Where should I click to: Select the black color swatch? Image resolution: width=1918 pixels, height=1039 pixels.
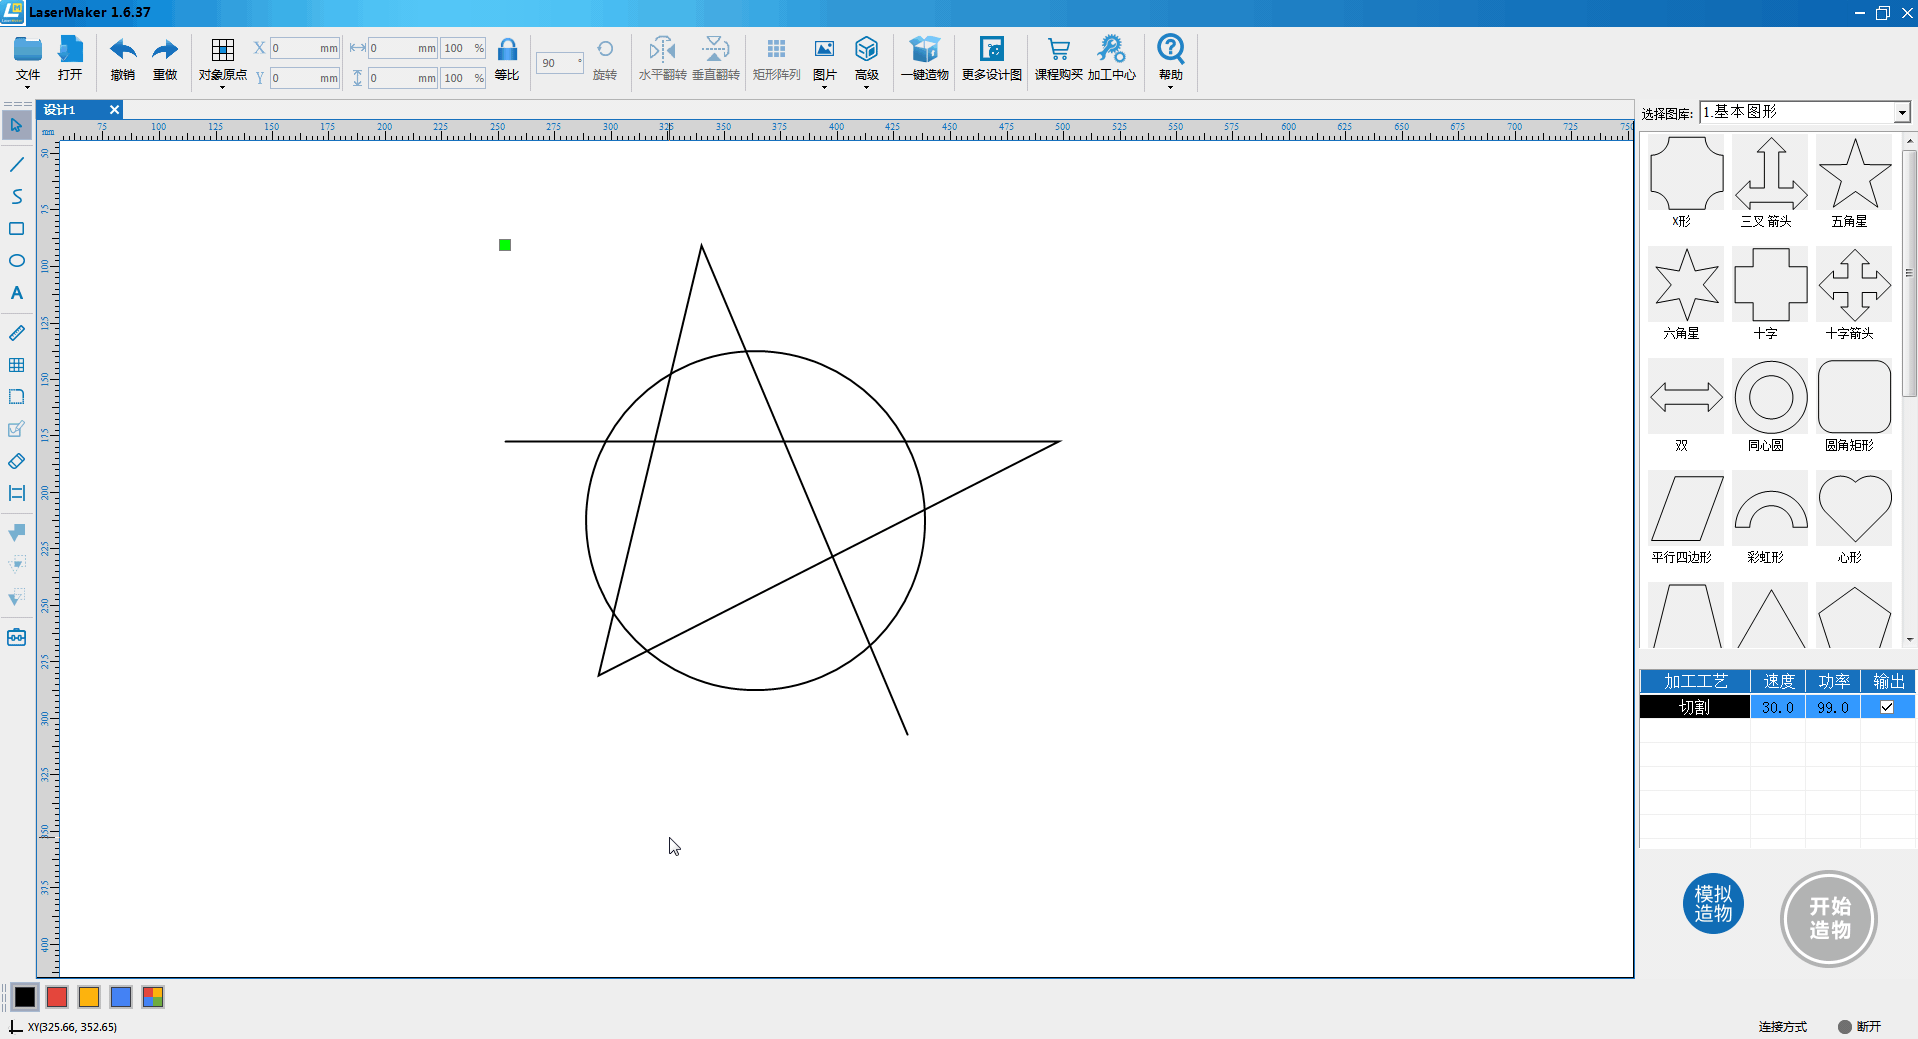click(x=25, y=997)
